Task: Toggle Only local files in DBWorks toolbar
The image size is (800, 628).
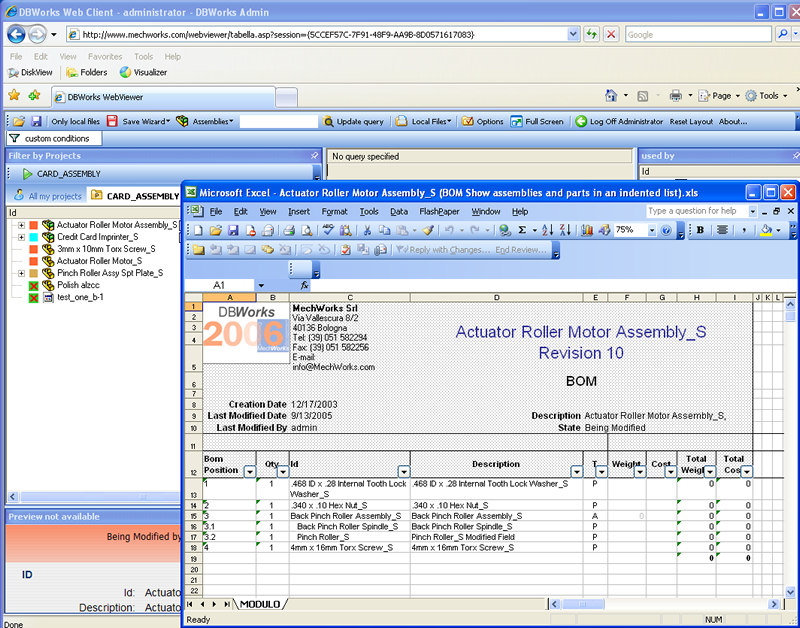Action: pyautogui.click(x=76, y=121)
